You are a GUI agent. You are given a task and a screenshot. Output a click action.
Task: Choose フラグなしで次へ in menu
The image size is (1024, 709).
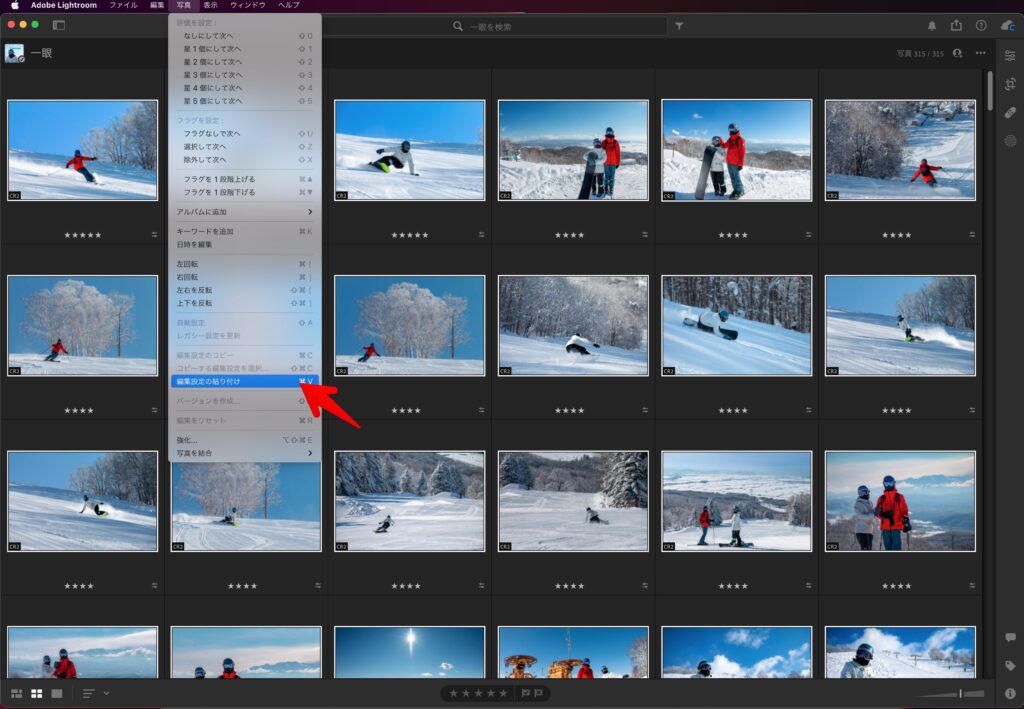click(244, 134)
